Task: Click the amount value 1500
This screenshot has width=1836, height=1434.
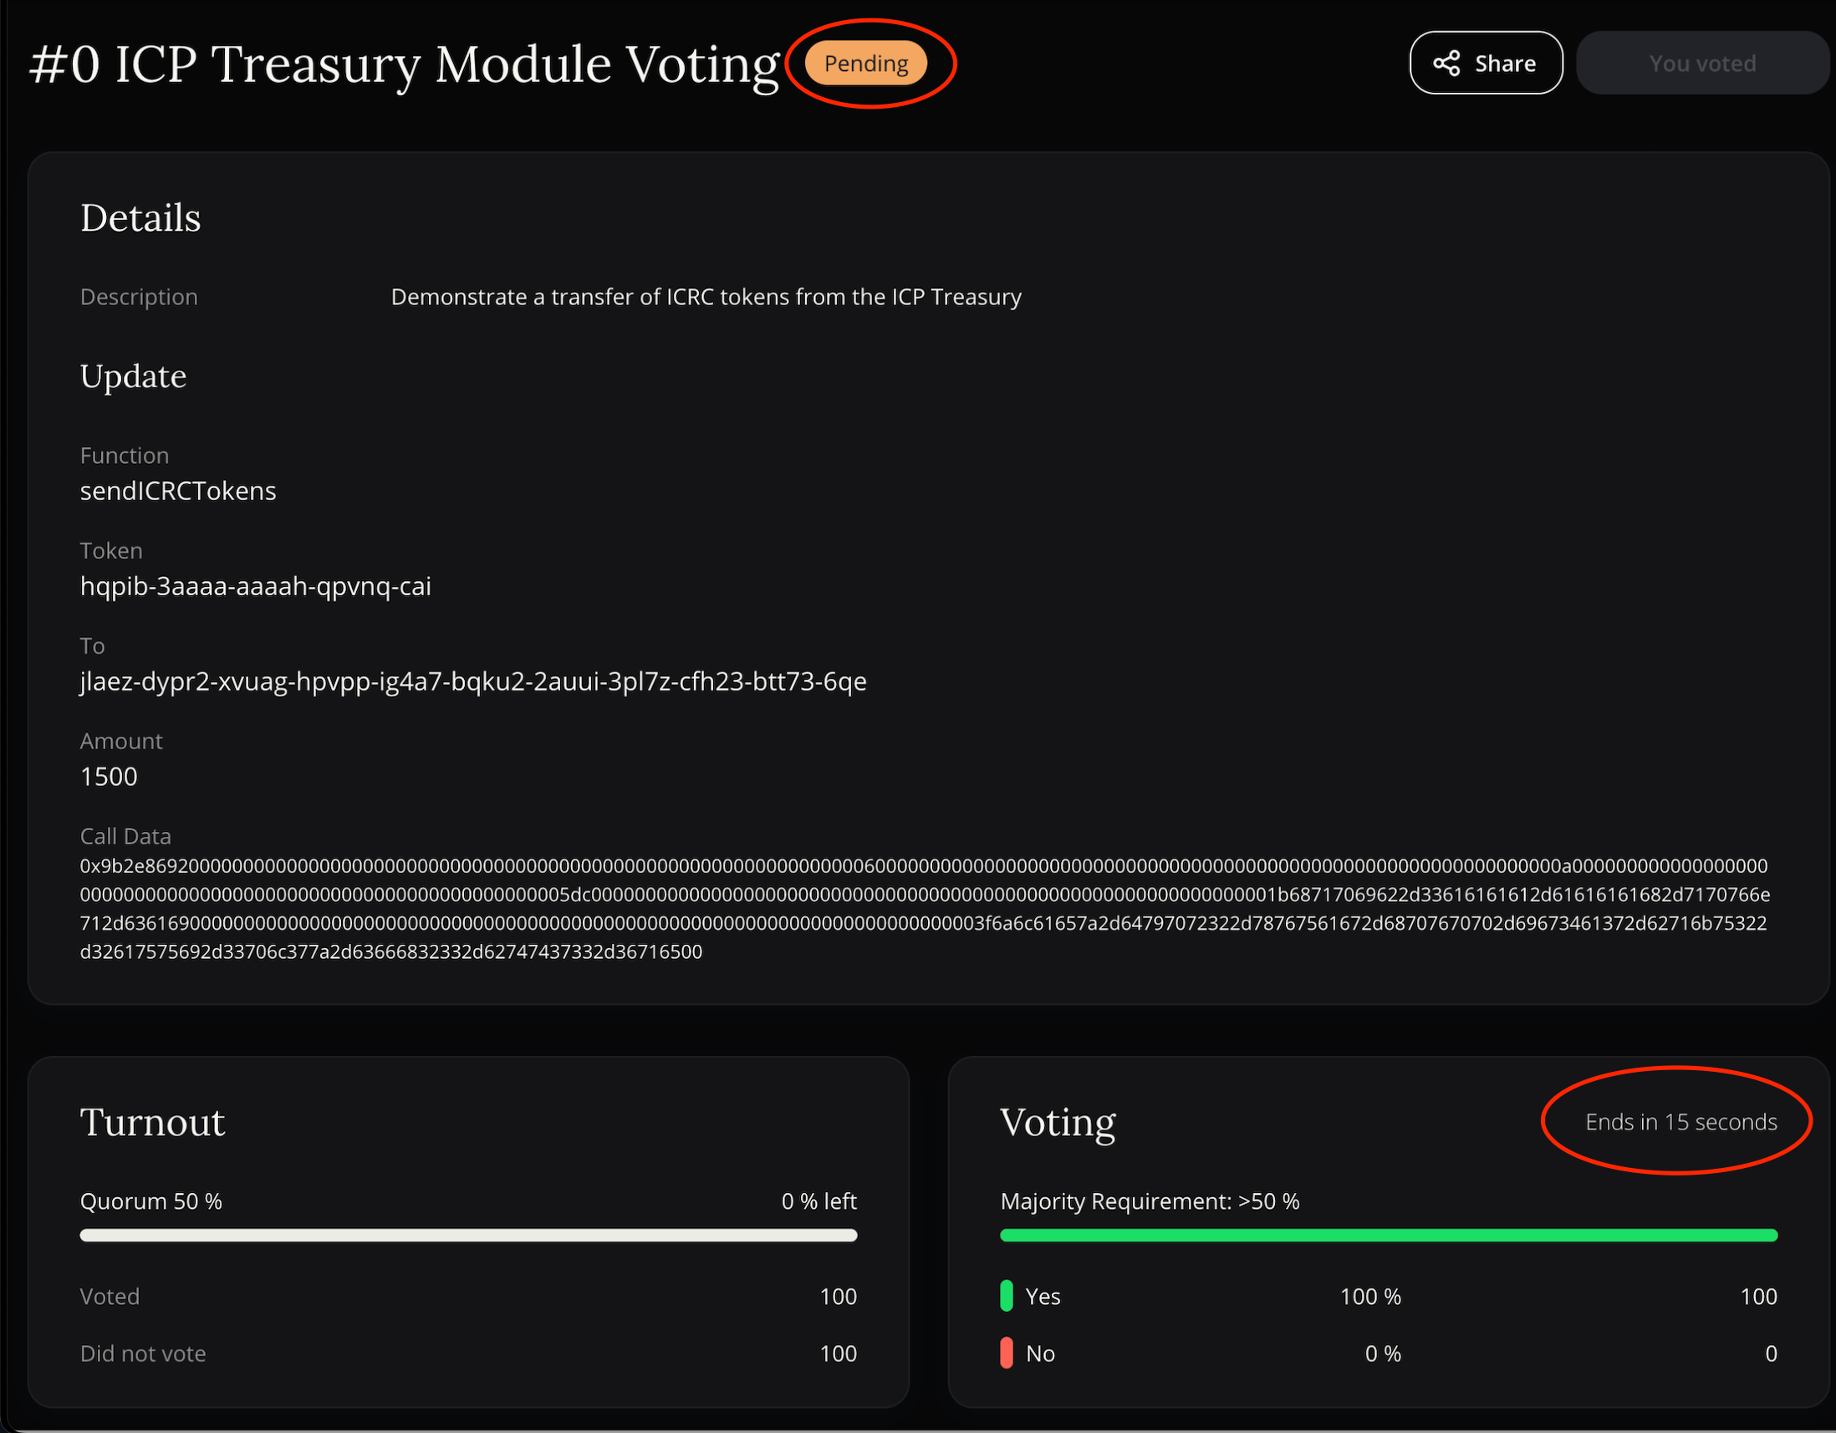Action: pos(109,776)
